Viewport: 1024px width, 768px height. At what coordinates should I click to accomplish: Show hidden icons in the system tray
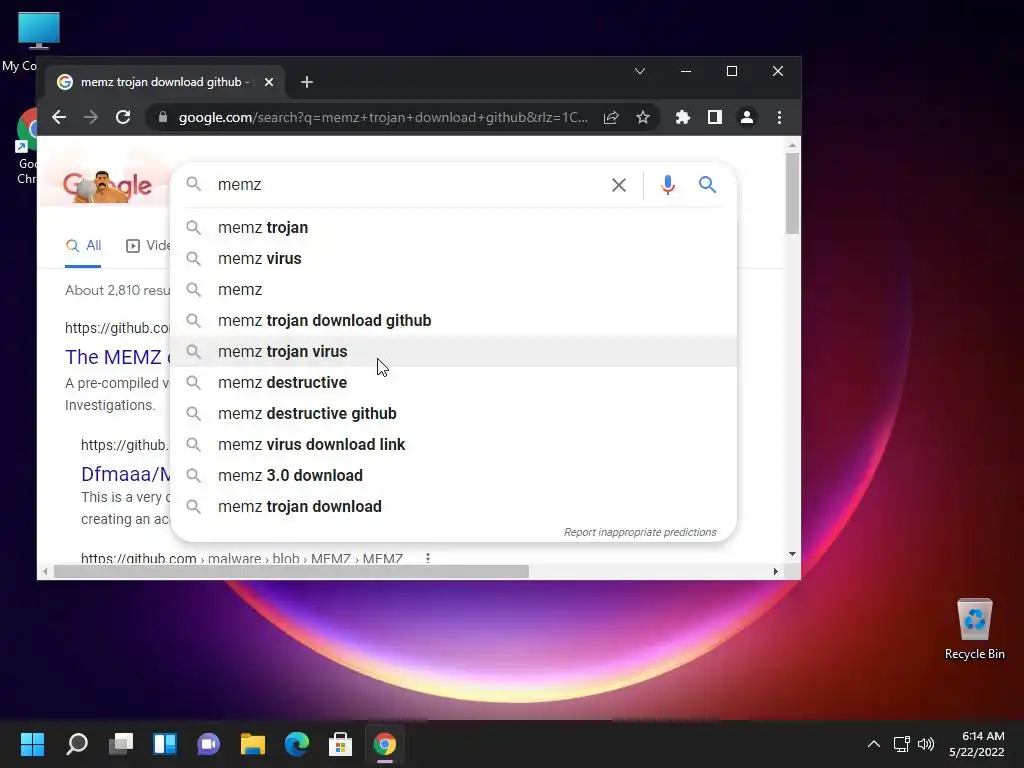click(x=874, y=744)
